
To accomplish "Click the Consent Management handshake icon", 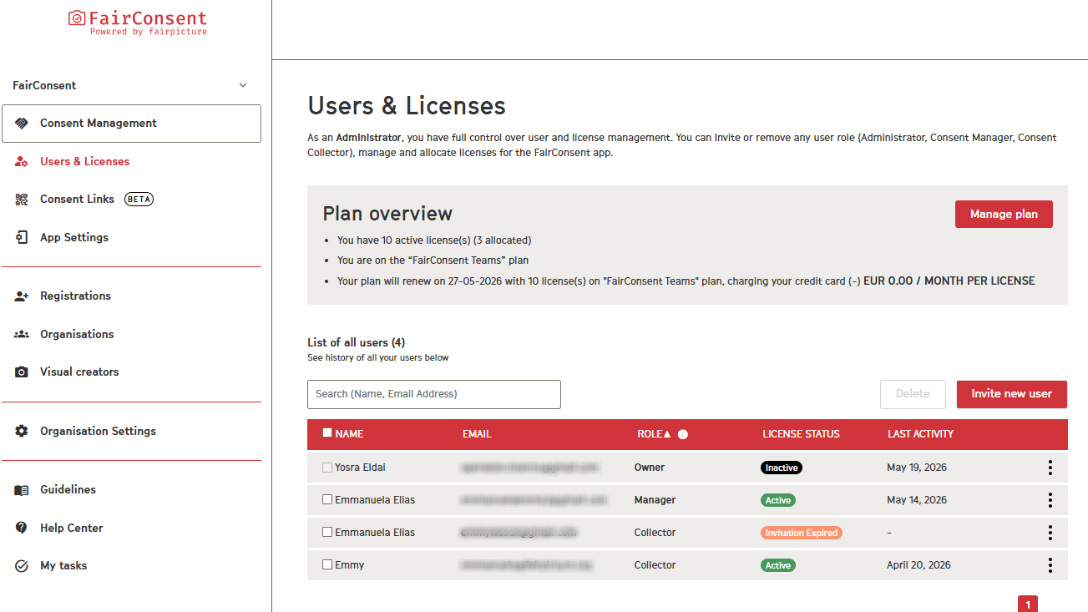I will pyautogui.click(x=22, y=123).
